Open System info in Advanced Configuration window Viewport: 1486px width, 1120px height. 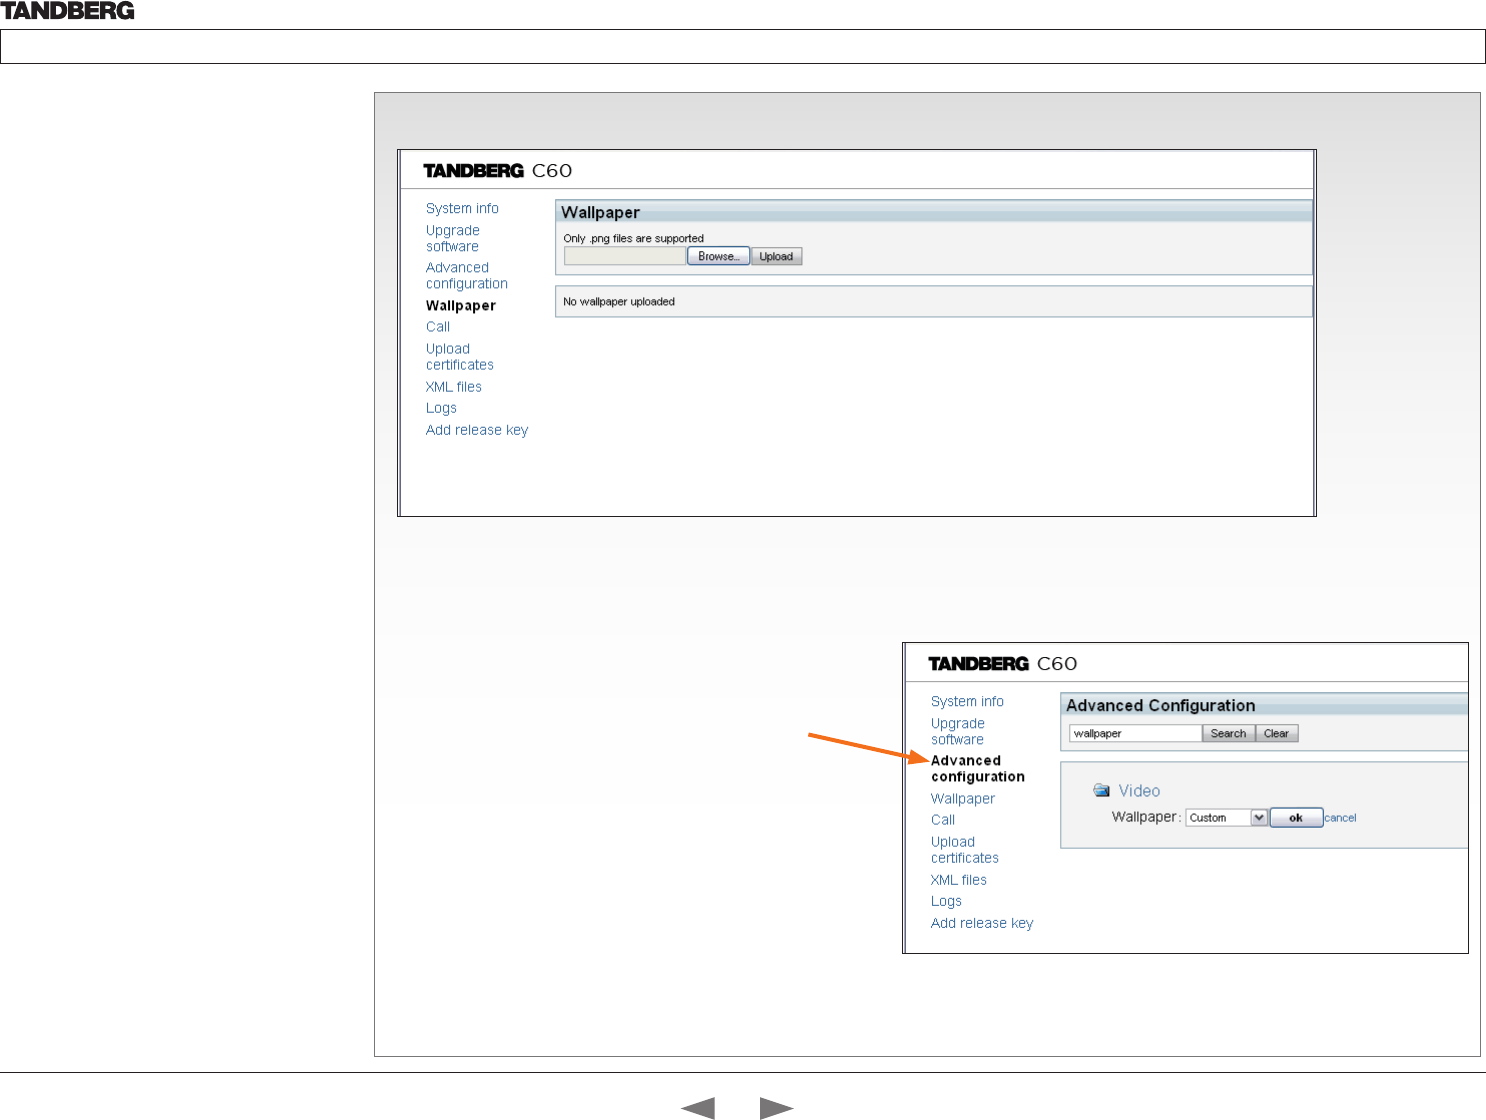[967, 701]
